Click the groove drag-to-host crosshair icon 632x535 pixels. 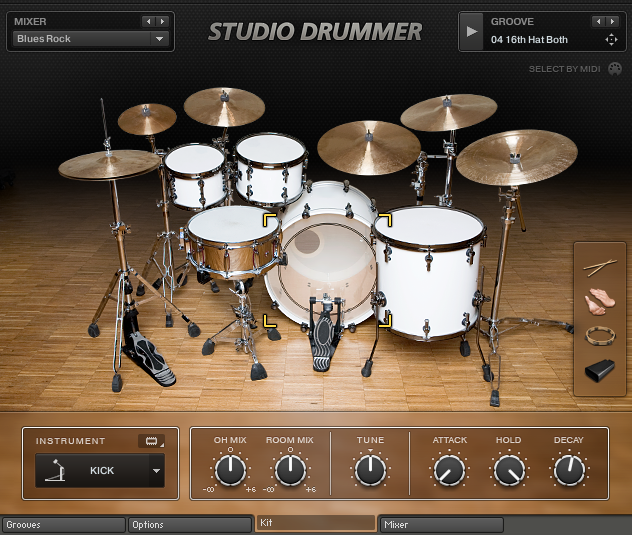[611, 40]
